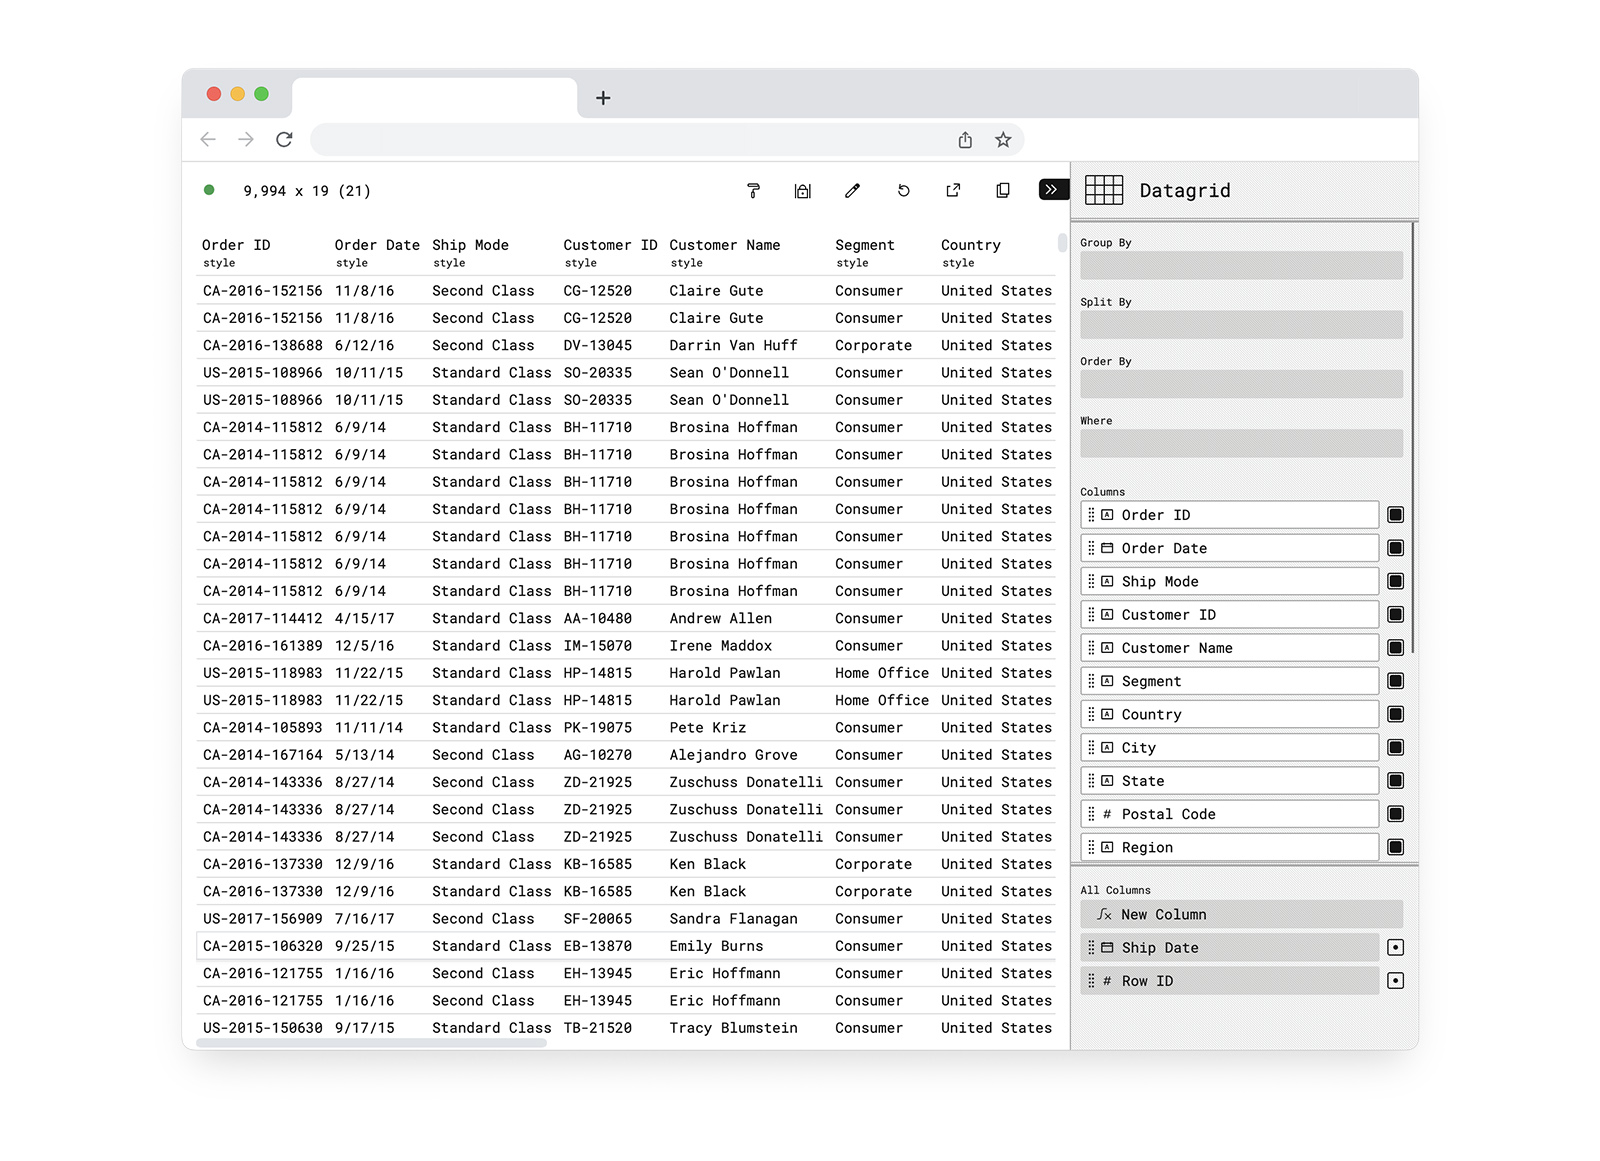
Task: Open a new browser tab with plus
Action: pyautogui.click(x=603, y=98)
